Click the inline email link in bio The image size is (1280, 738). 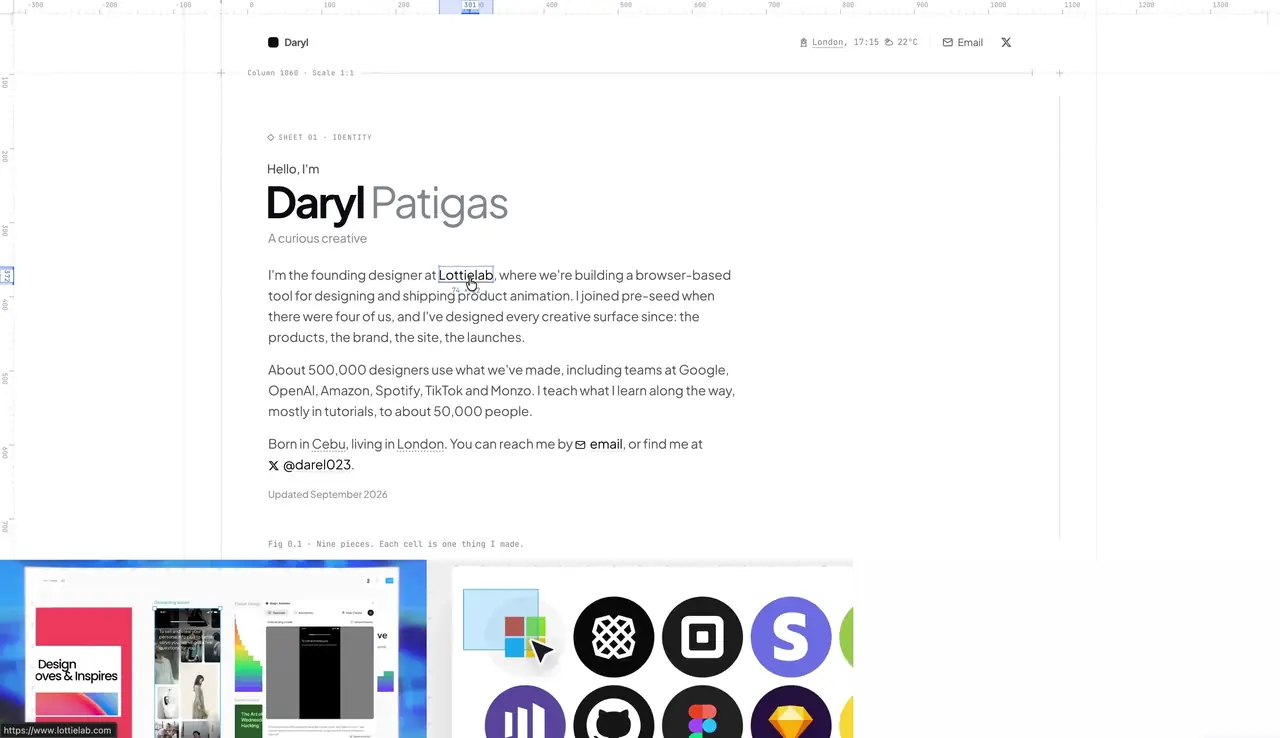599,444
